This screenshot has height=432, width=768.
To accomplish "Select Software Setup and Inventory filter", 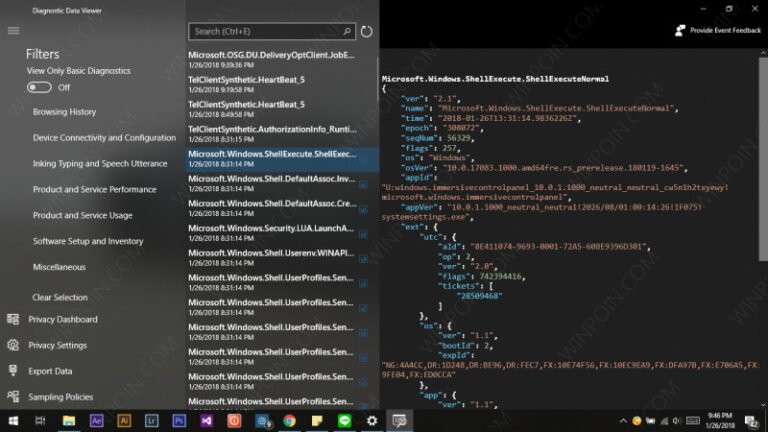I will 88,242.
